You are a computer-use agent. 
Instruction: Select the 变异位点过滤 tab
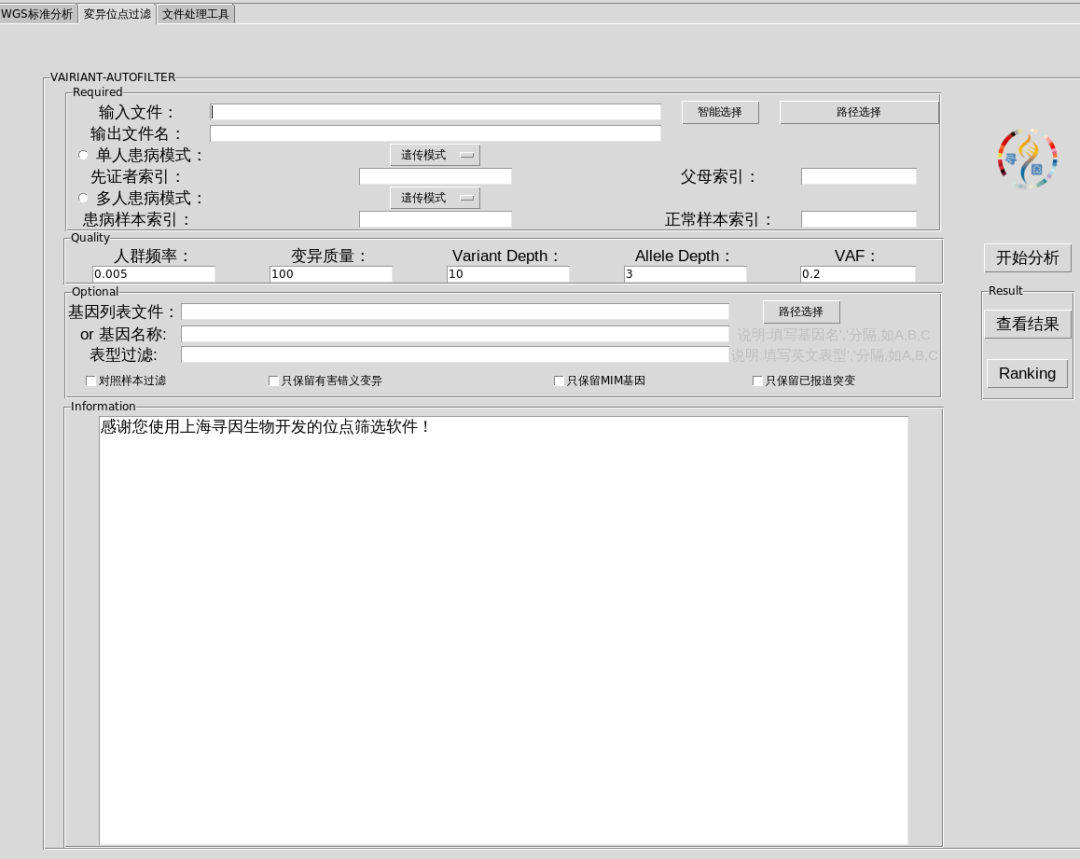pos(117,14)
